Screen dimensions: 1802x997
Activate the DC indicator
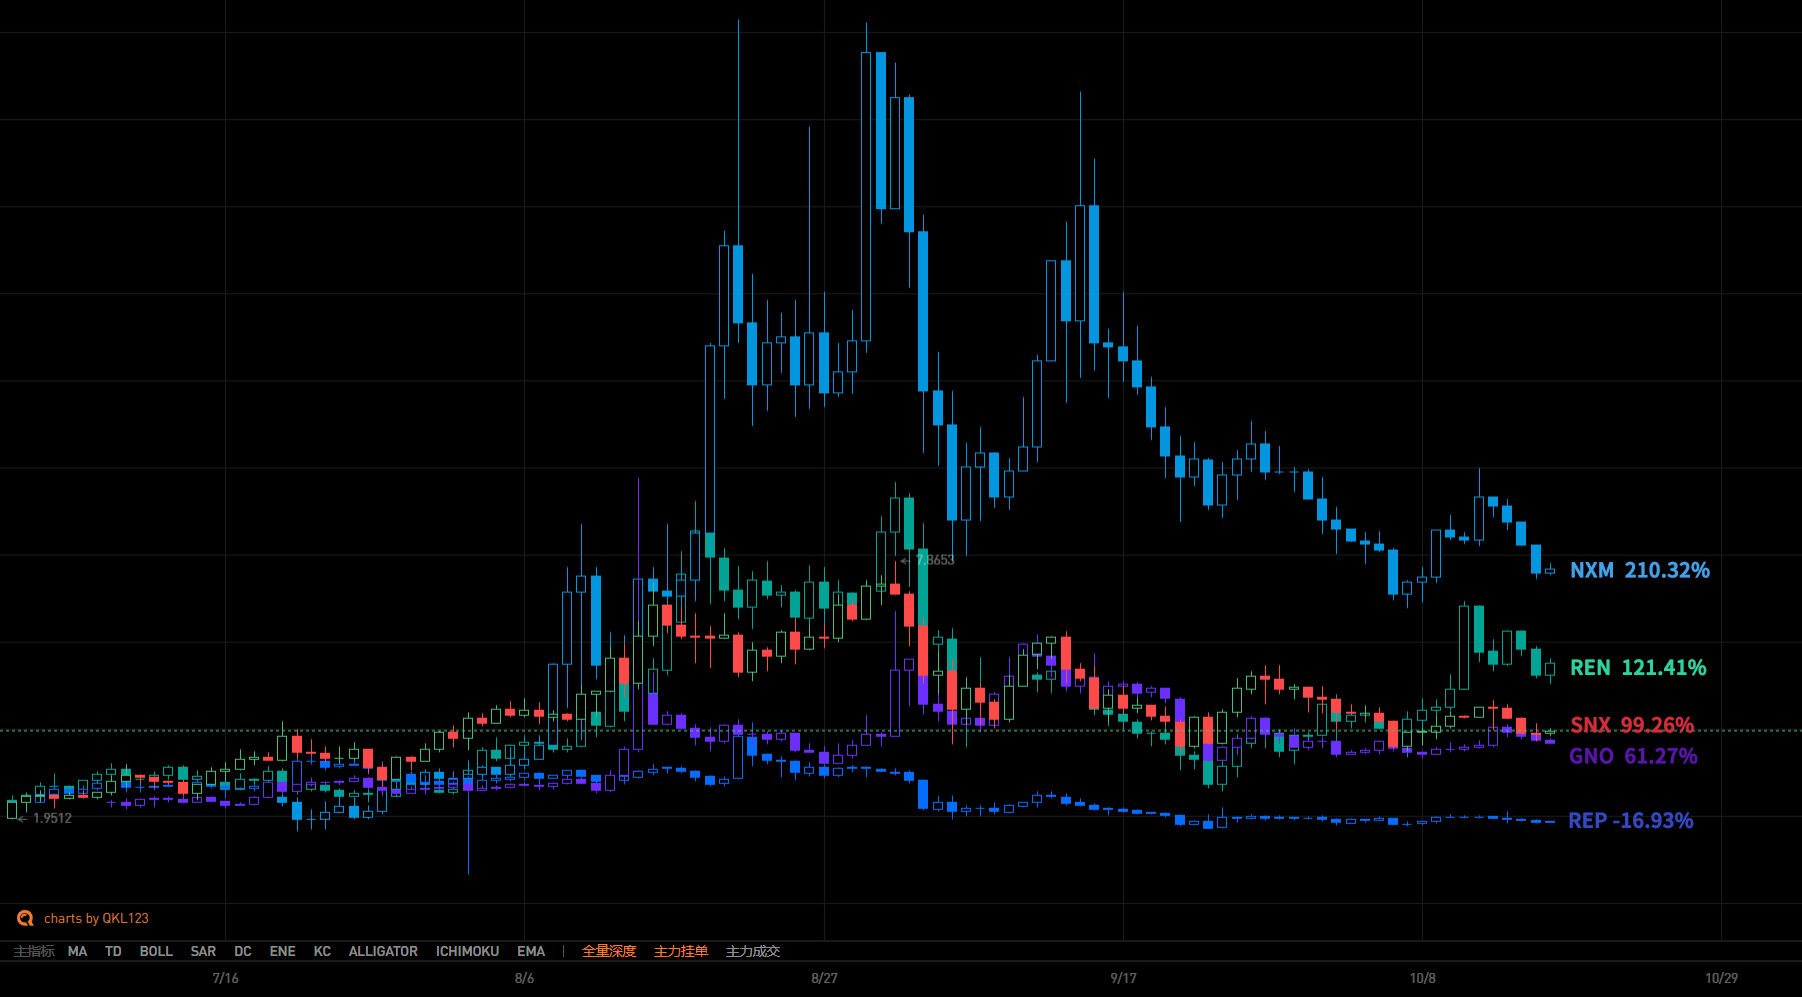(243, 951)
